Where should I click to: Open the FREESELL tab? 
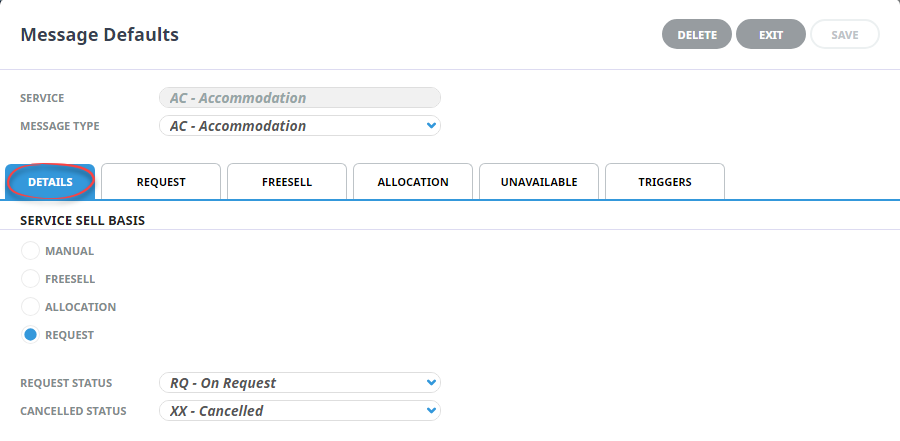click(287, 182)
